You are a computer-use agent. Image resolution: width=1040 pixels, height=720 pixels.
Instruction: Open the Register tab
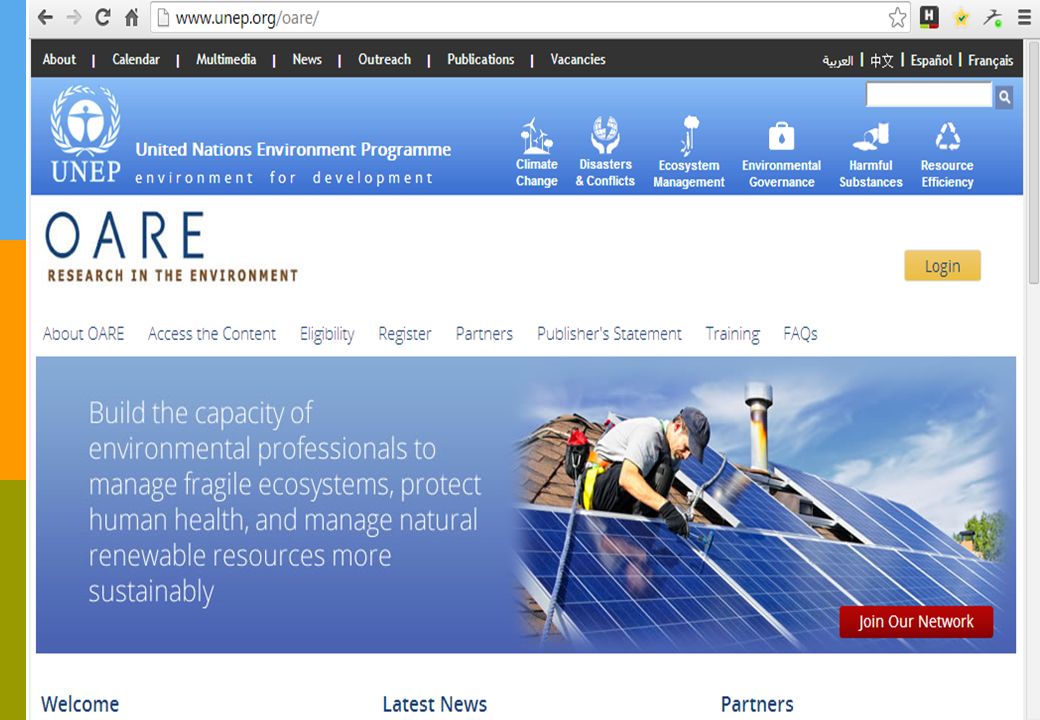[405, 334]
